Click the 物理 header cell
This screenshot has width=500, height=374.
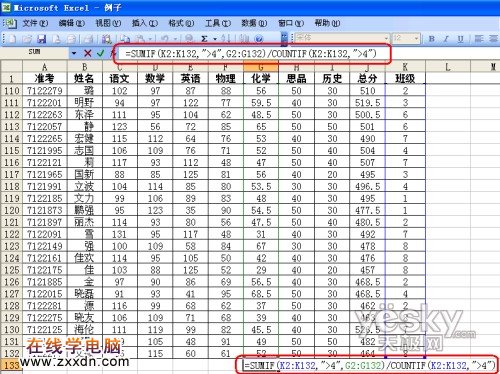(x=226, y=78)
